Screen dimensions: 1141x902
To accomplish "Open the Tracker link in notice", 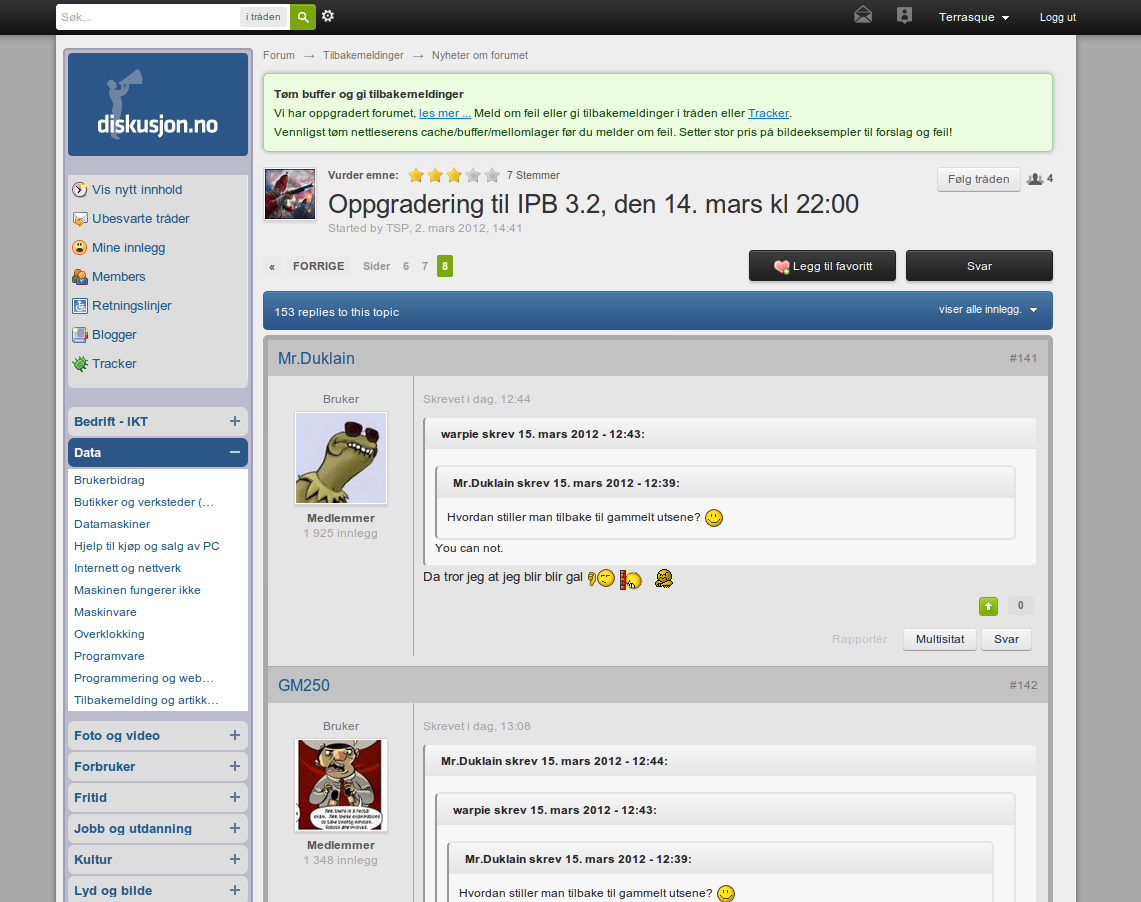I will tap(768, 113).
